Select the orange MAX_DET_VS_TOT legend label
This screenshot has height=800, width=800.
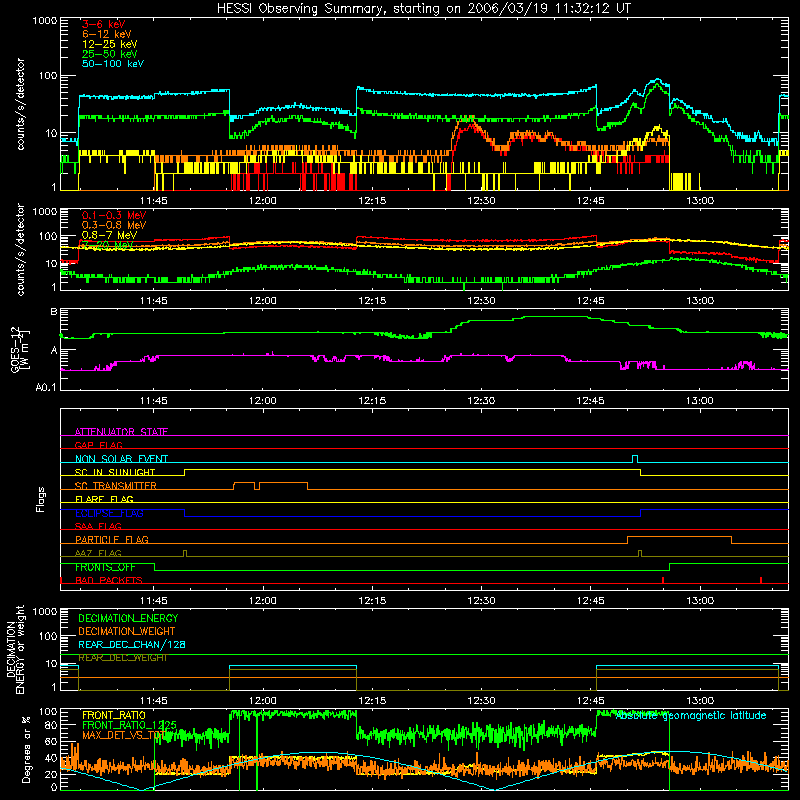(x=123, y=735)
